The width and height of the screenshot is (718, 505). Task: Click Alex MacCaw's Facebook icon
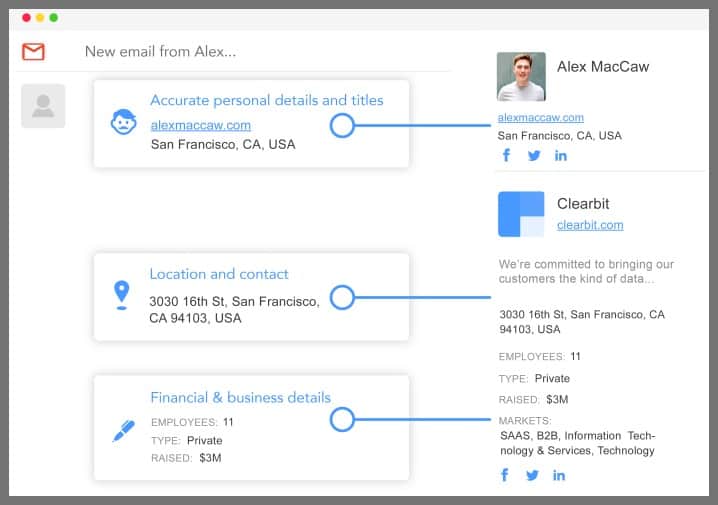click(506, 155)
